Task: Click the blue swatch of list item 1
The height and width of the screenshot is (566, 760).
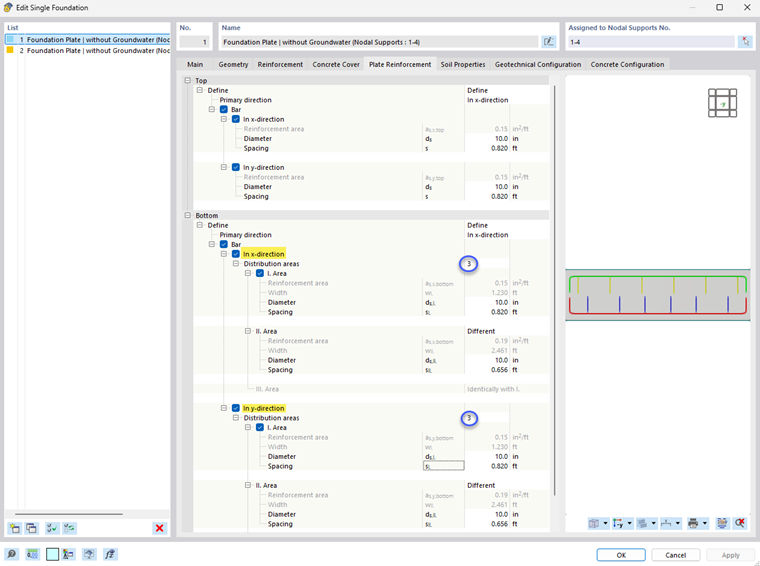Action: [x=10, y=39]
